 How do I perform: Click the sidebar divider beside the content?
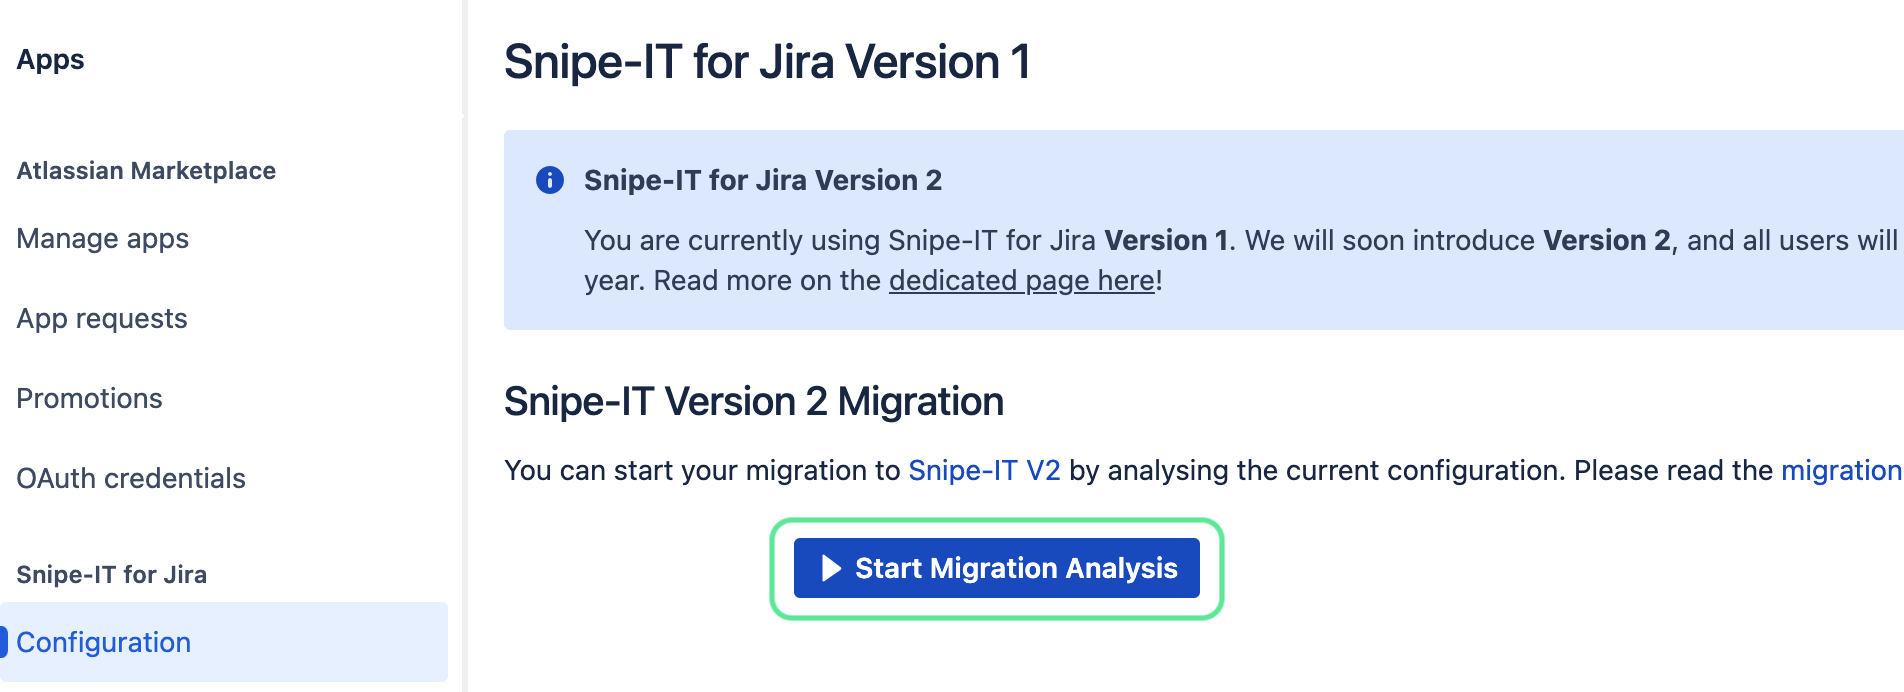[x=464, y=346]
